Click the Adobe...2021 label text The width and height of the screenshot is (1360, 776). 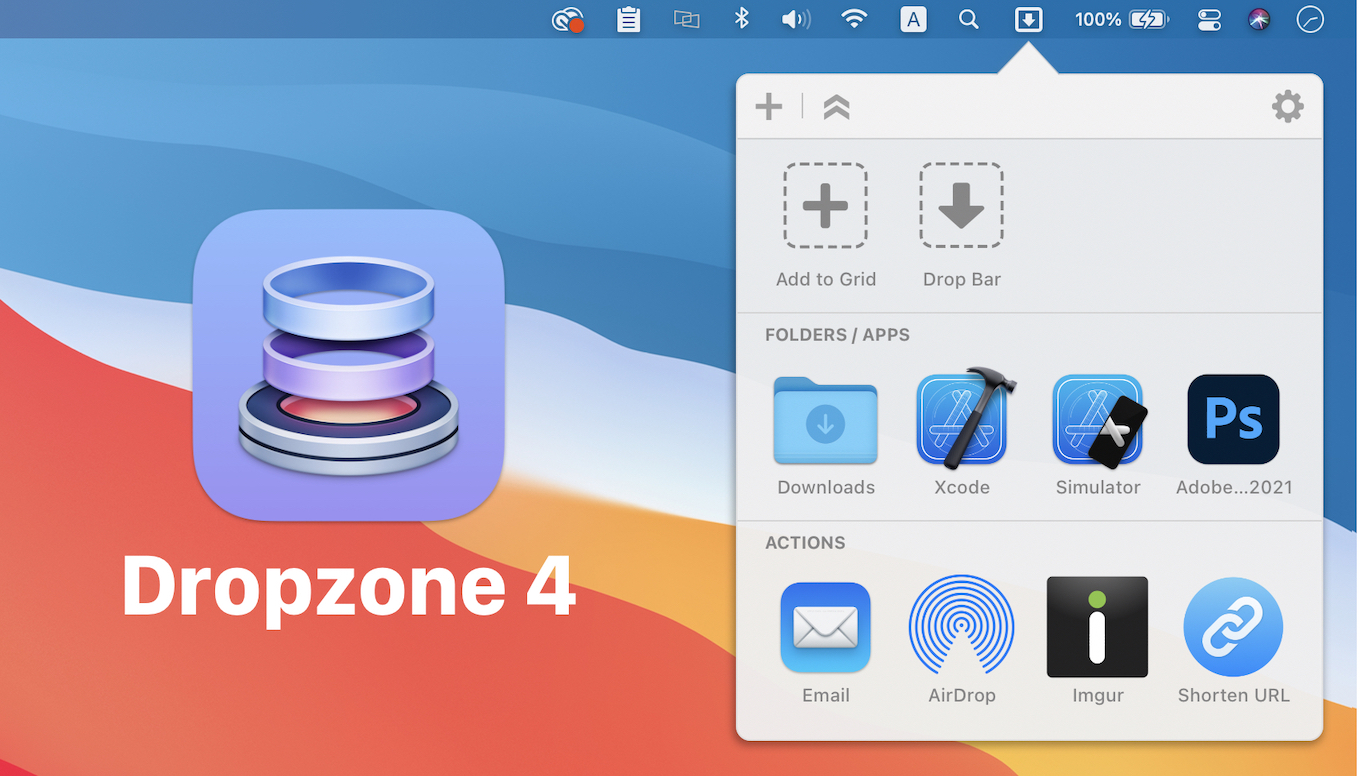coord(1234,487)
